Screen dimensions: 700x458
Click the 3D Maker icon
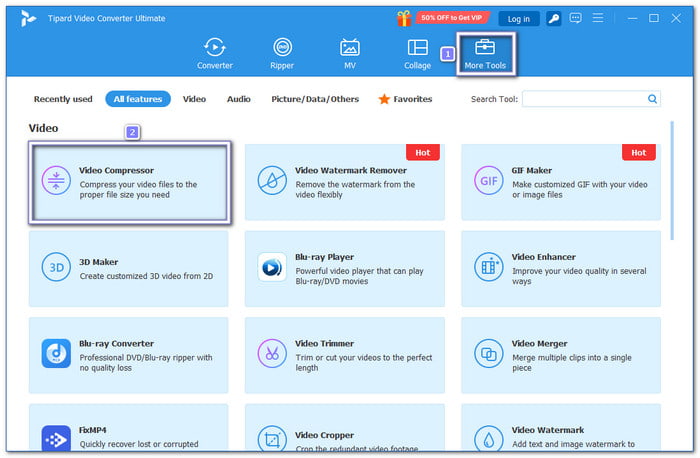[56, 267]
